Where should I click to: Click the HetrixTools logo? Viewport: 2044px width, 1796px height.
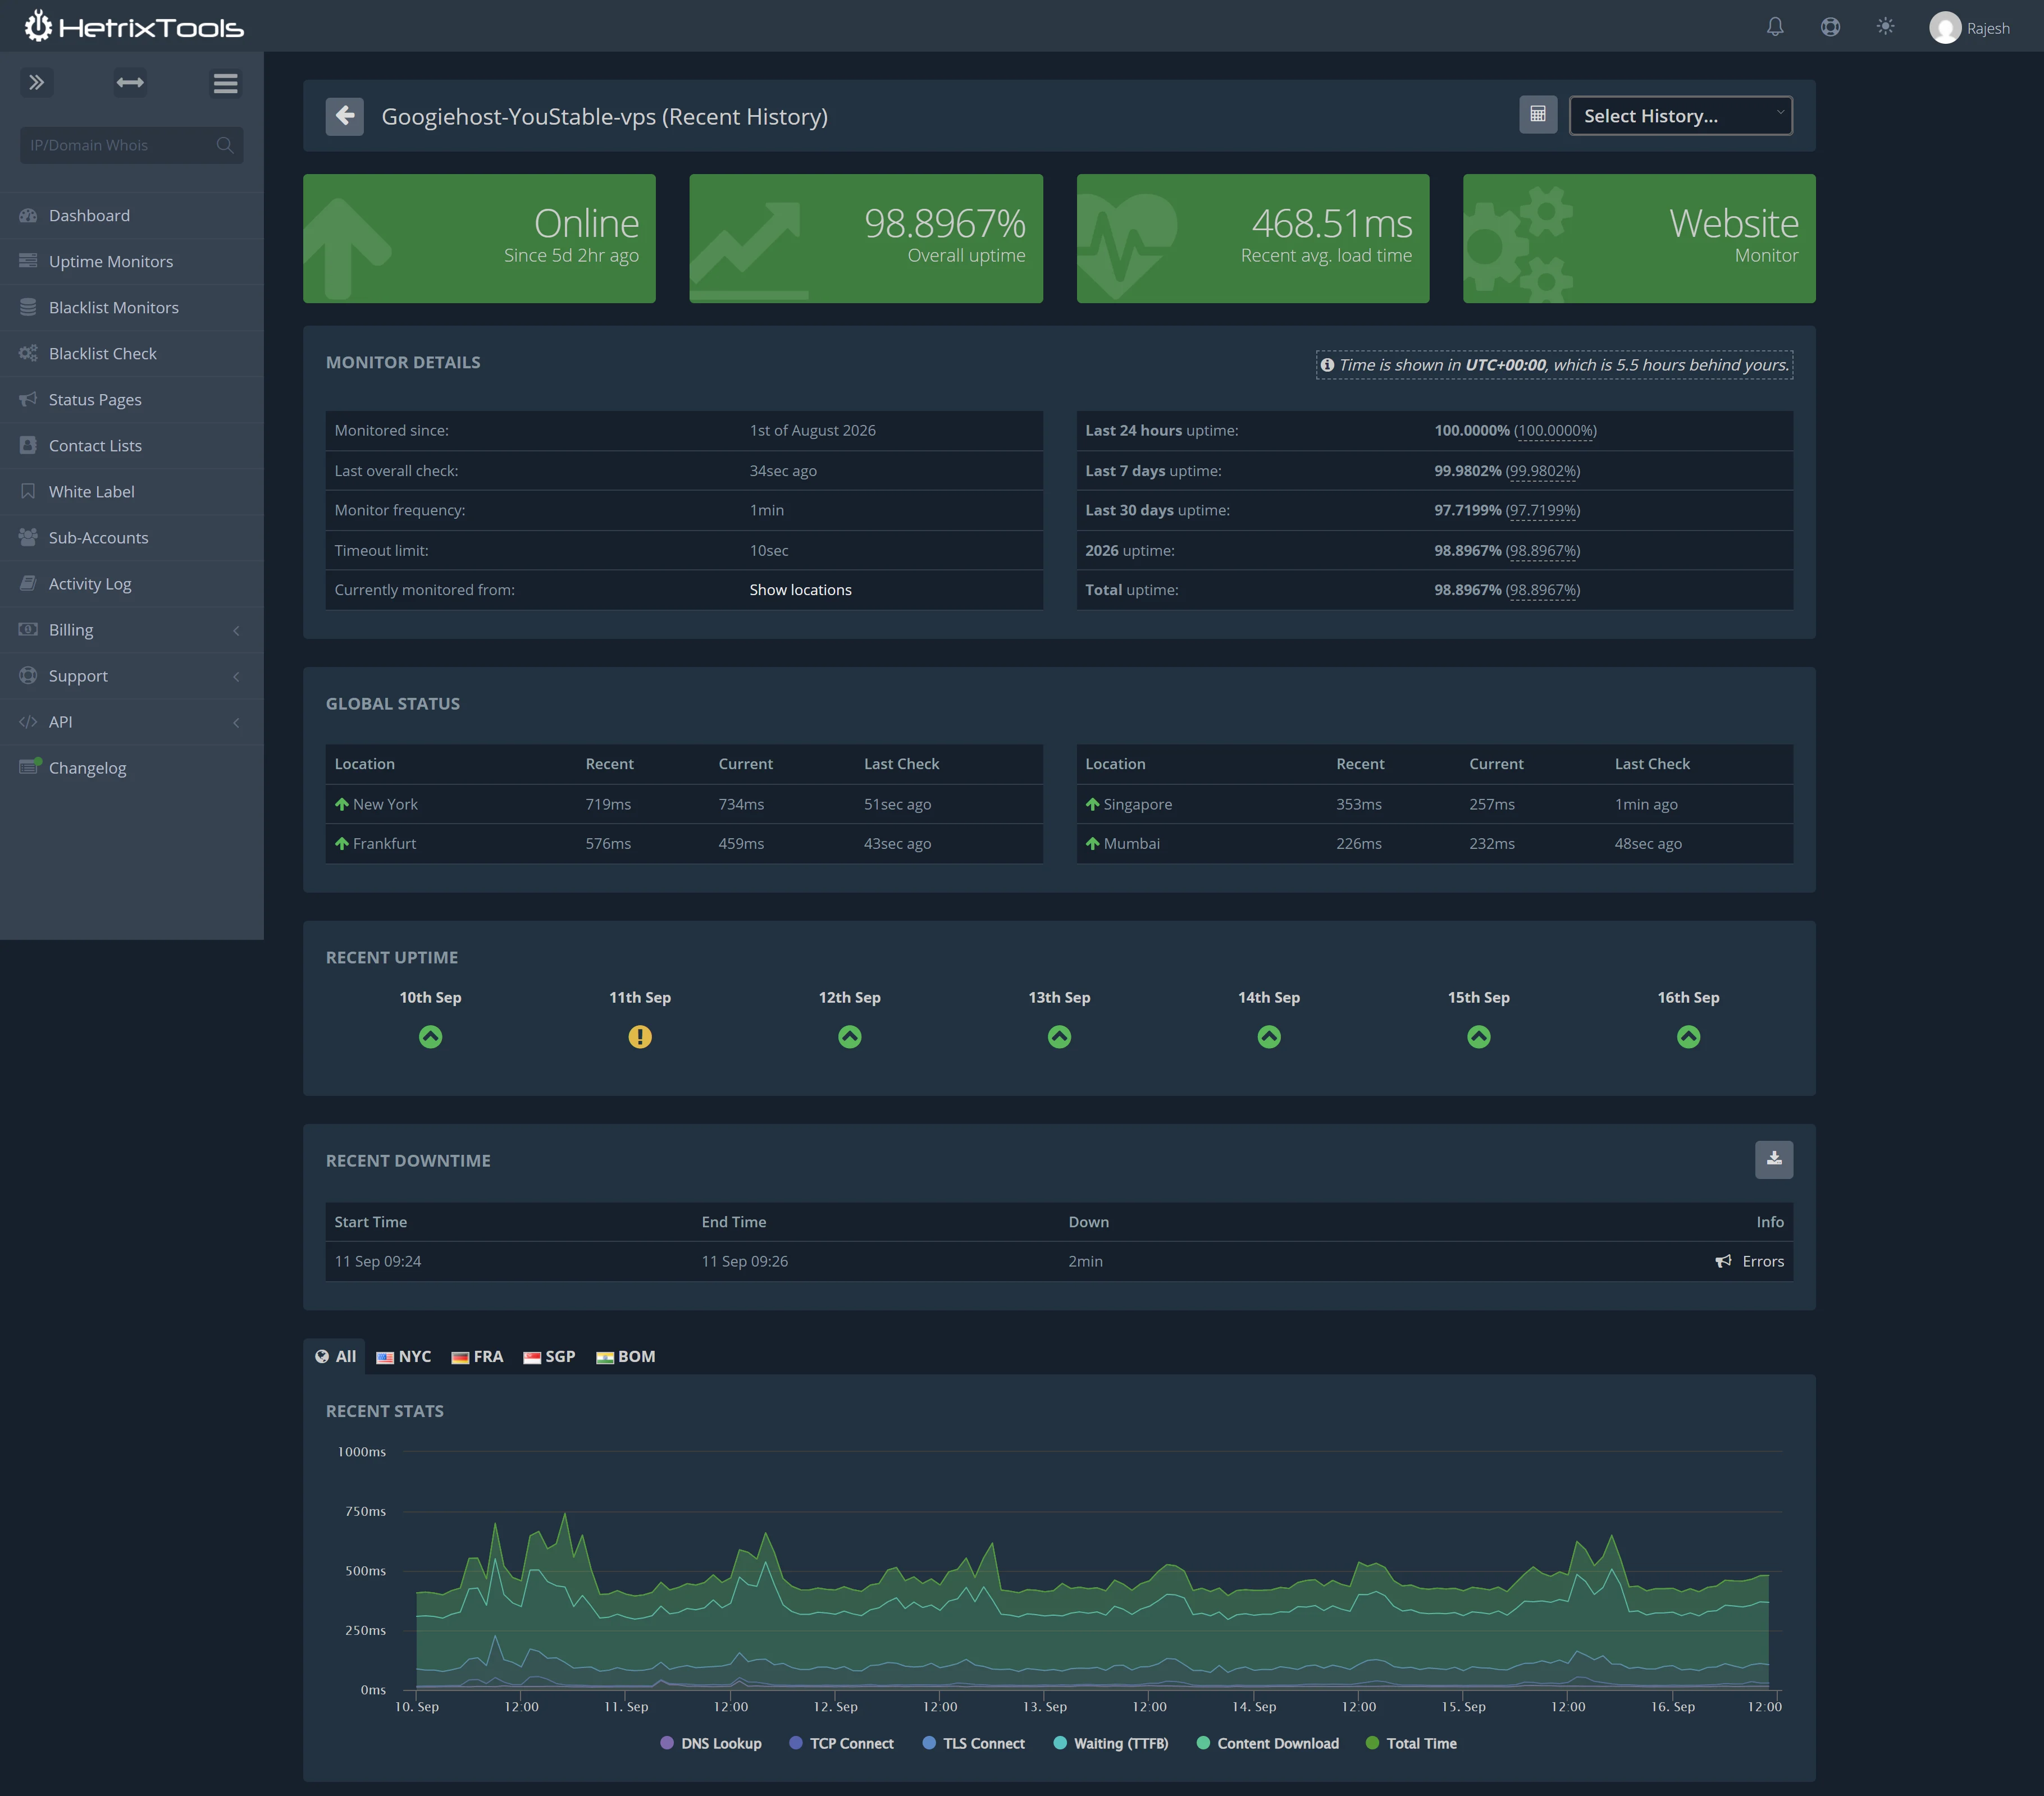[134, 26]
